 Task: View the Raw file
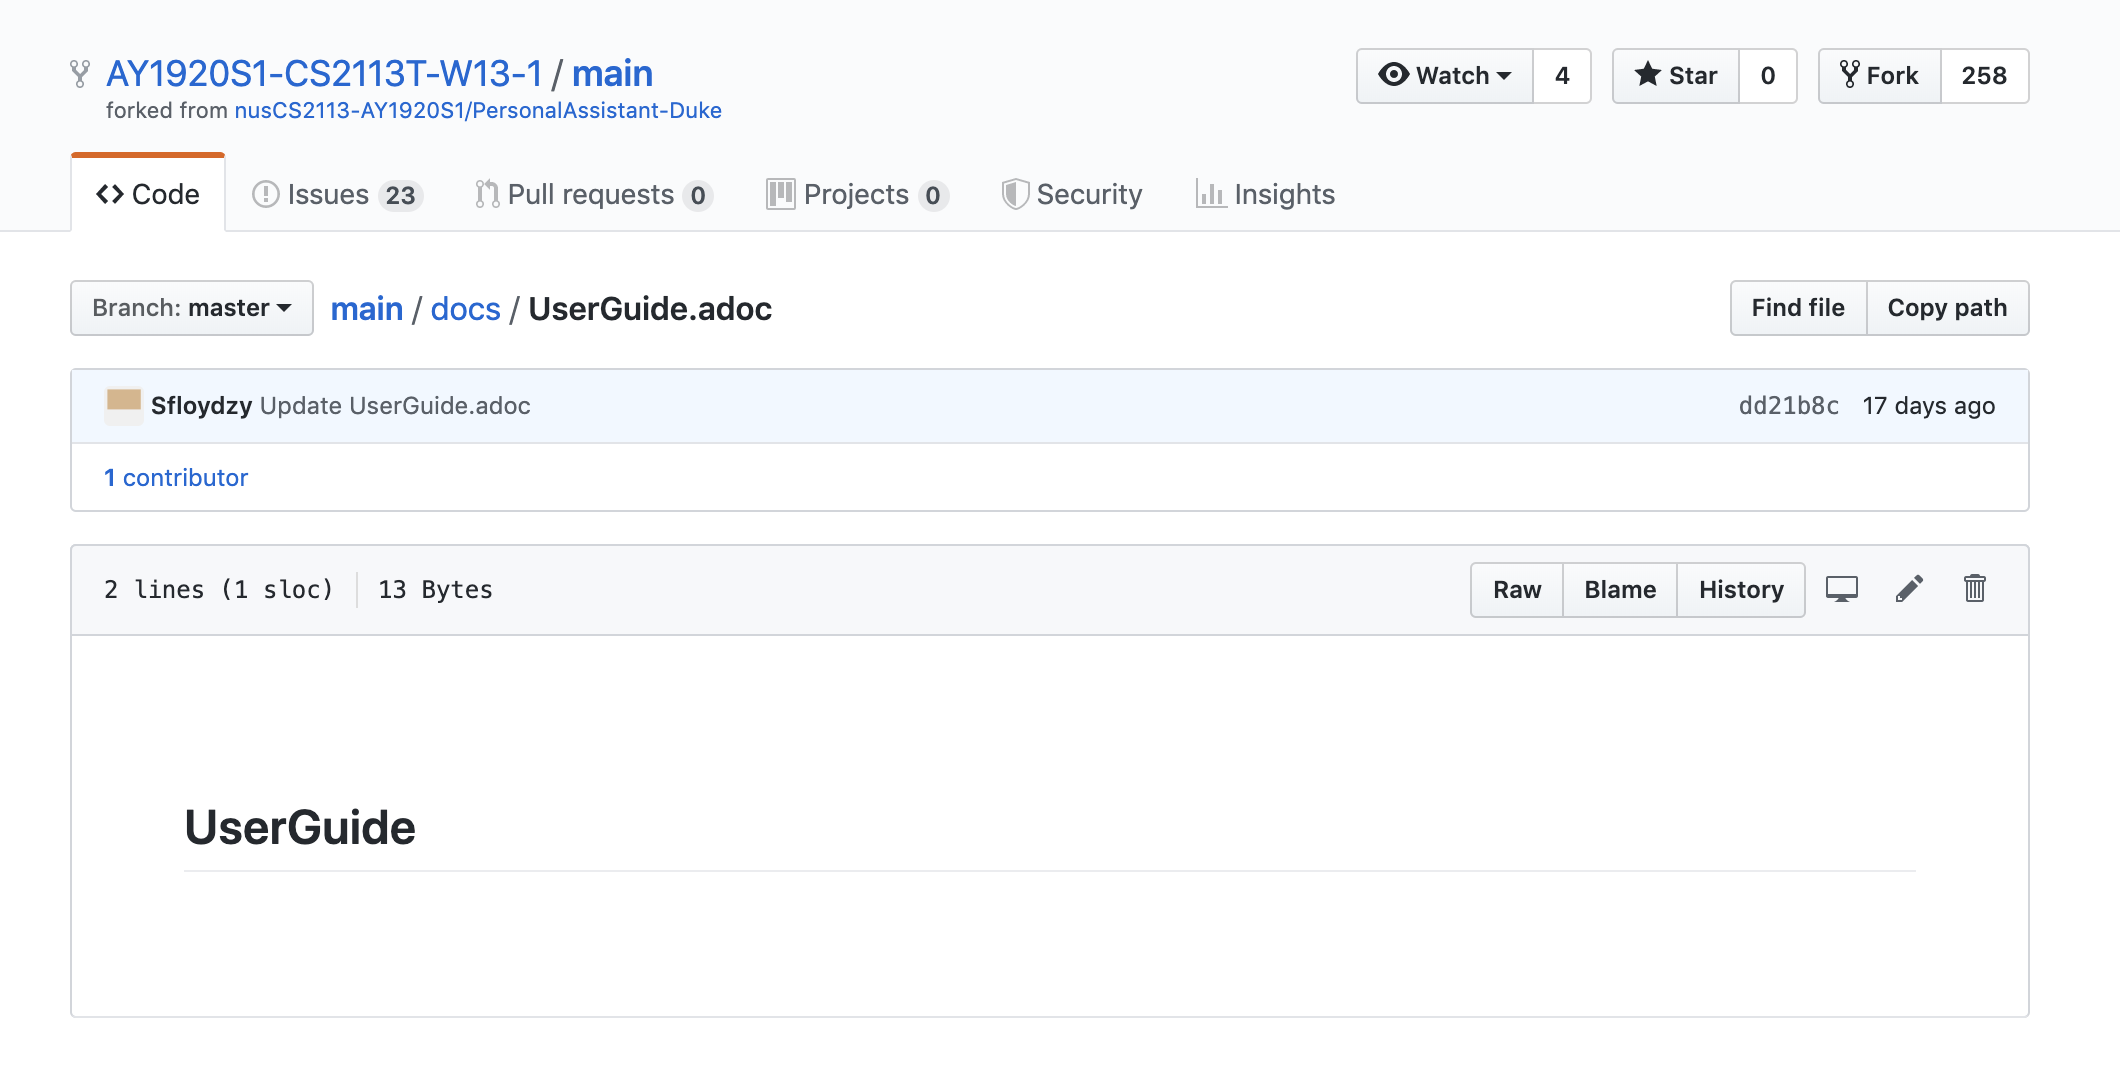point(1516,590)
